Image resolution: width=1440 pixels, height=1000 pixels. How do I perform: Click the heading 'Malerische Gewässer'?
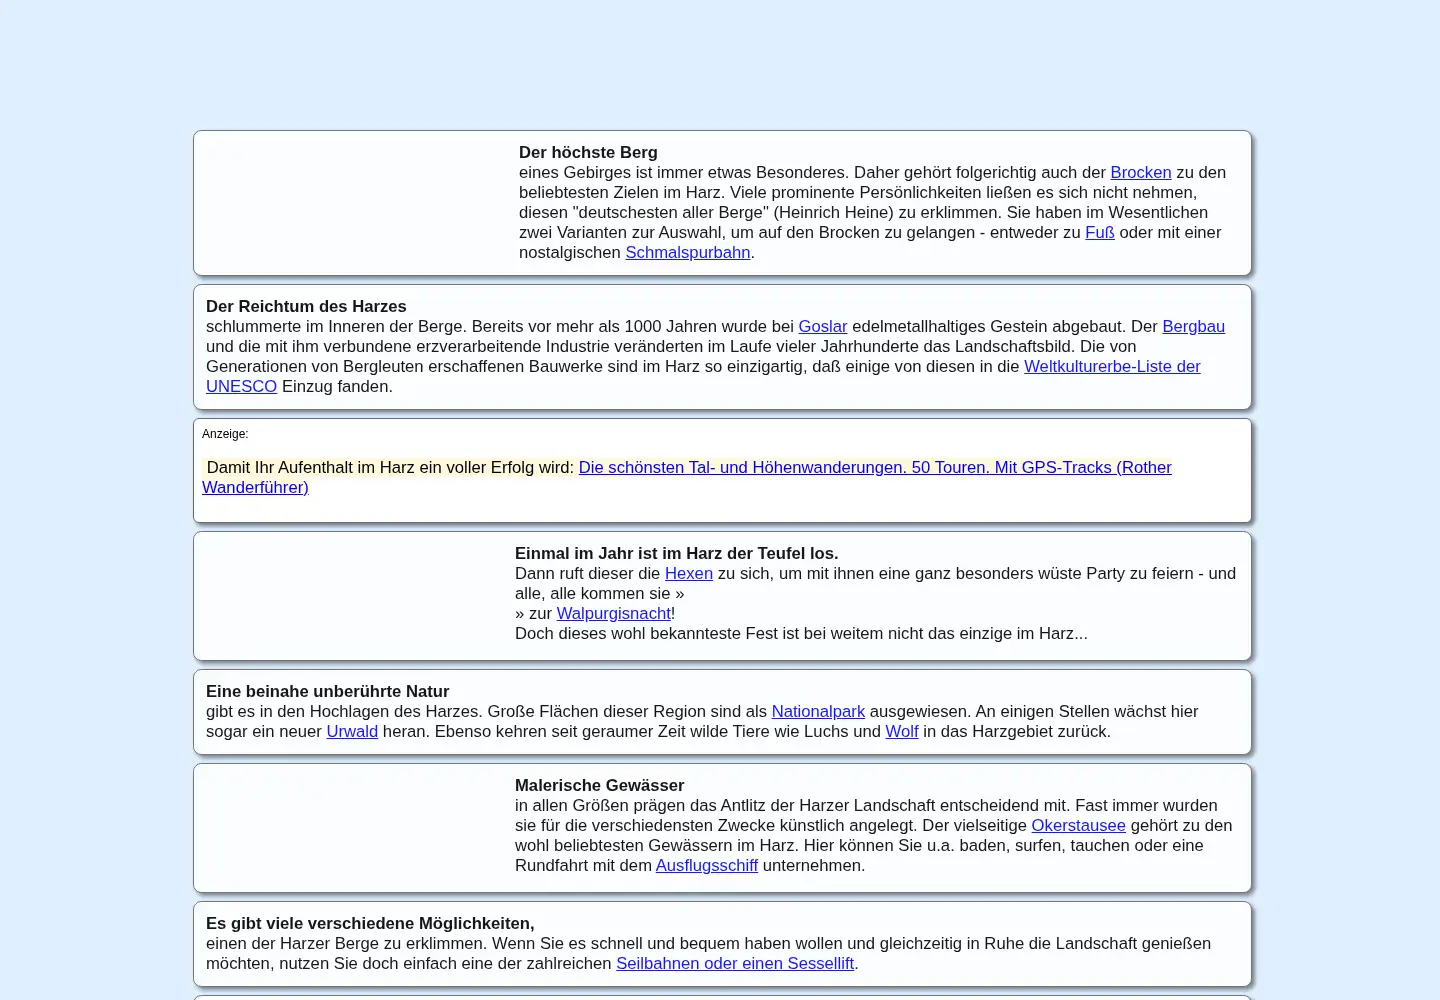tap(599, 785)
